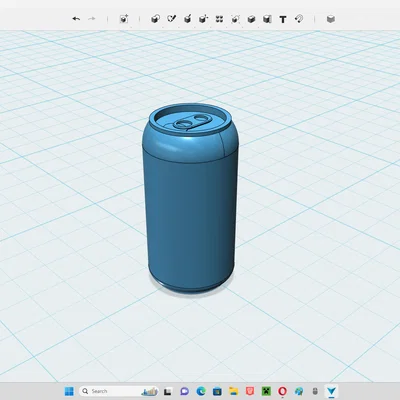
Task: Open the Combine tools menu
Action: pos(251,19)
